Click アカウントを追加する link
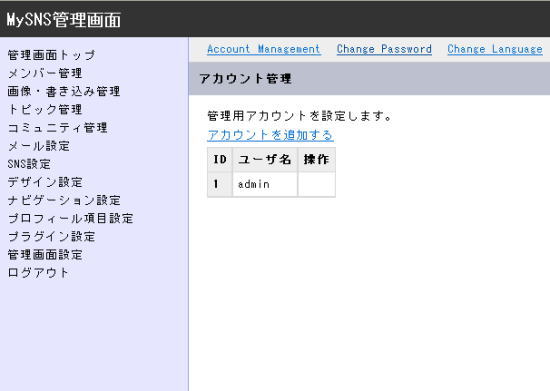This screenshot has width=550, height=391. [270, 135]
